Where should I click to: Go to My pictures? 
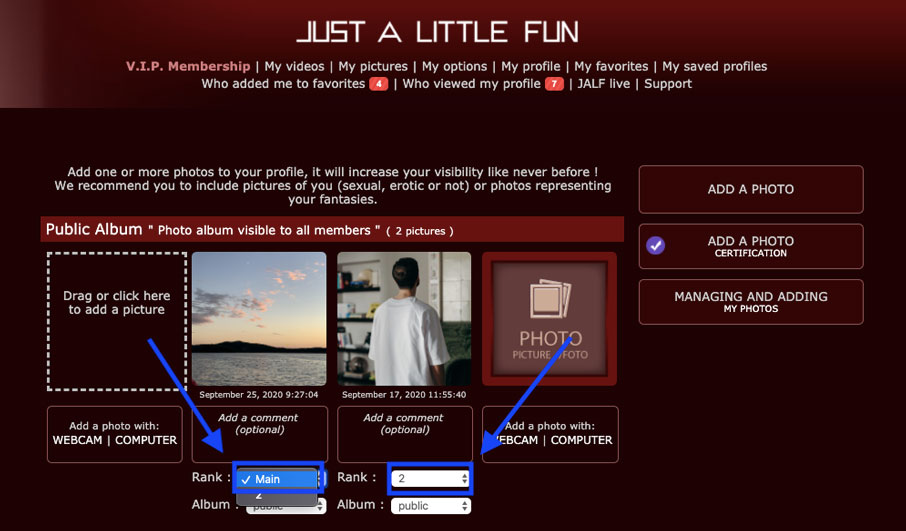click(x=373, y=66)
